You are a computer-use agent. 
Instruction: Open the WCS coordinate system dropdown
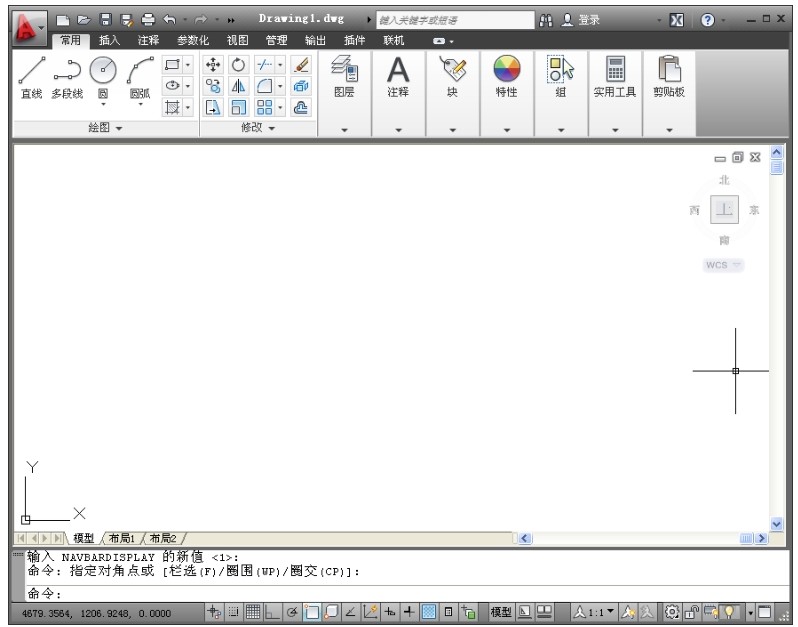click(723, 265)
